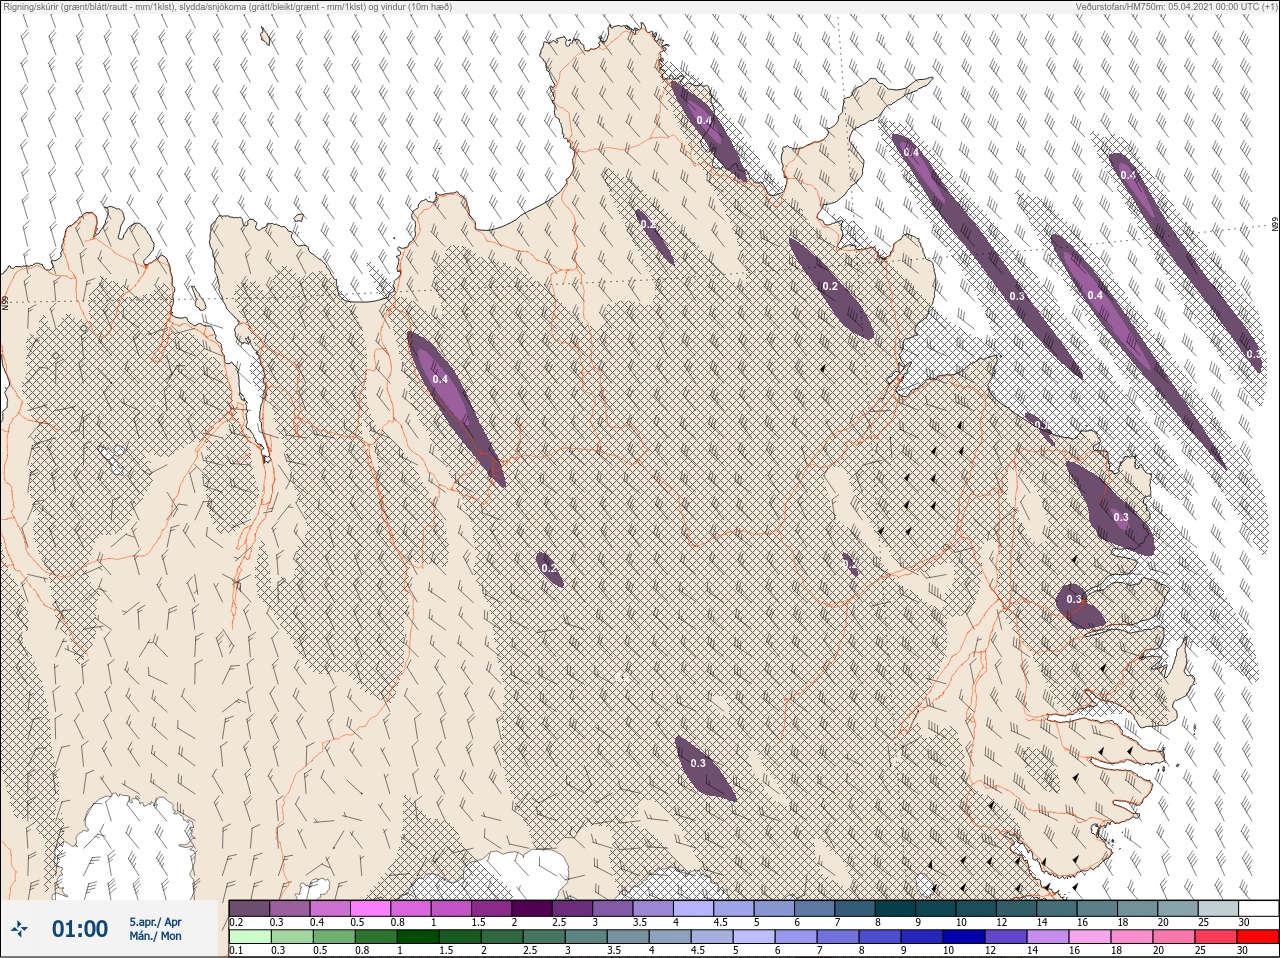Click the 0.1 pale green swatch in the lower scale

click(x=249, y=937)
